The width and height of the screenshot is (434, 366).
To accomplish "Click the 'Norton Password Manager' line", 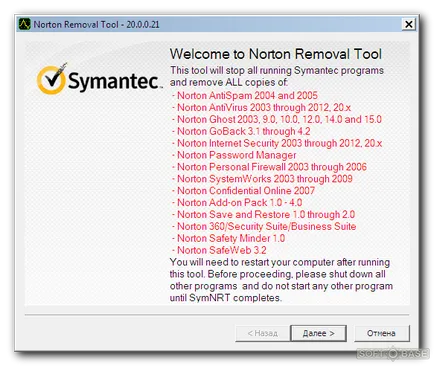I will (234, 155).
